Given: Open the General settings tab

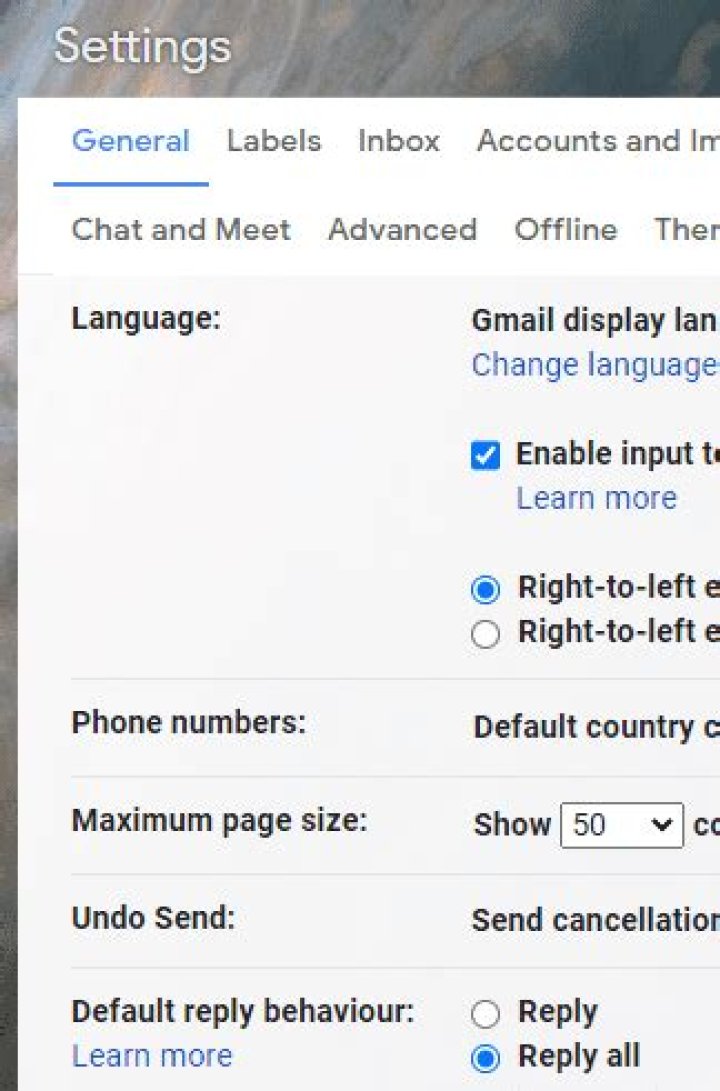Looking at the screenshot, I should tap(130, 141).
